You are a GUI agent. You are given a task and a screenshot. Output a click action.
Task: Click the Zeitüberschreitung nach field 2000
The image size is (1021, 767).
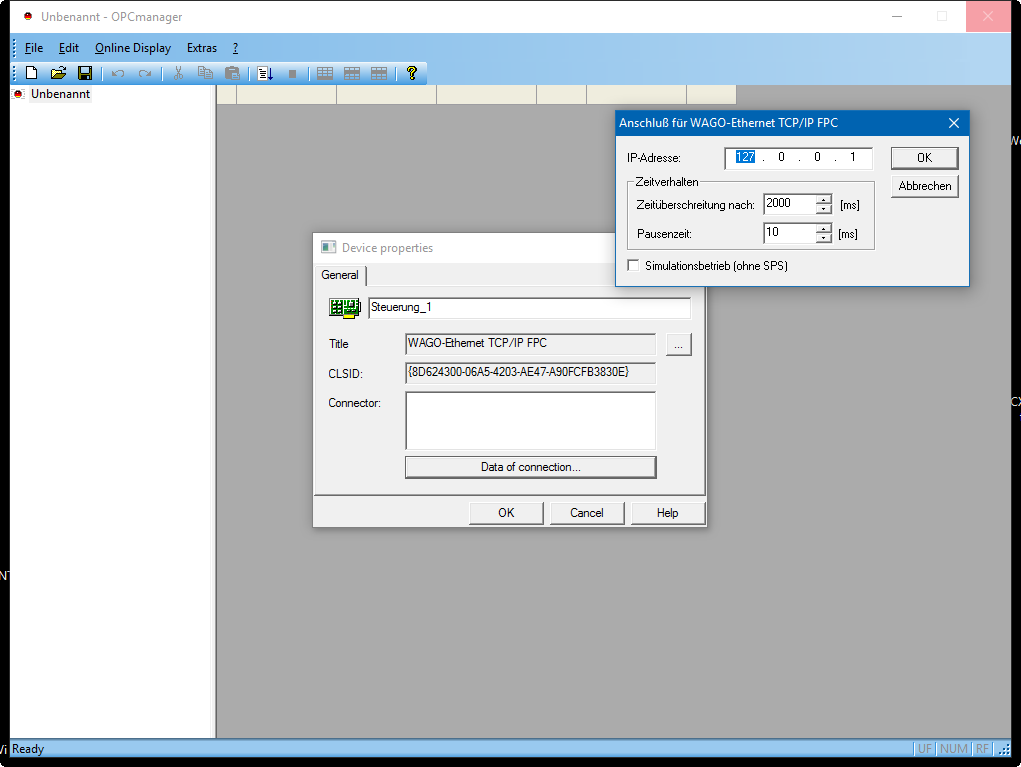tap(790, 204)
